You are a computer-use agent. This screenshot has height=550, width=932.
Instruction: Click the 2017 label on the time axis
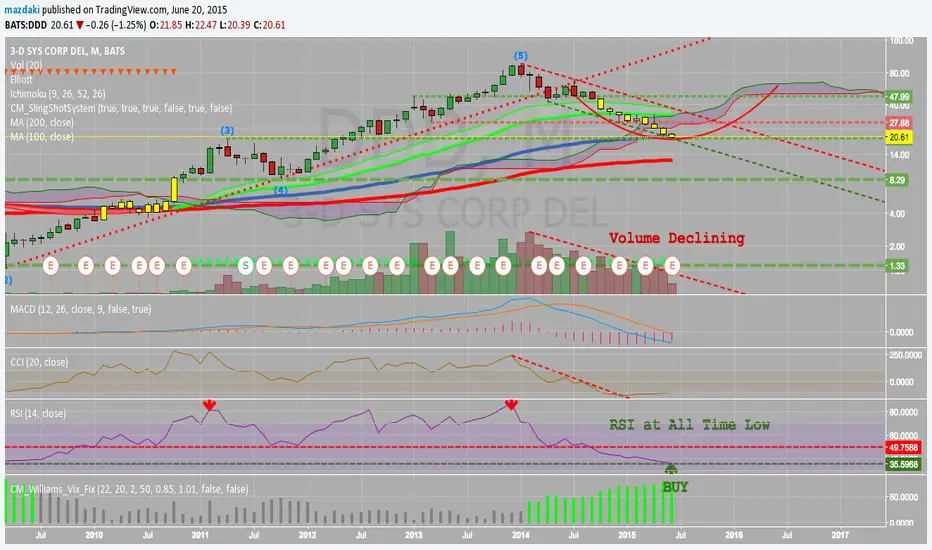pos(840,535)
